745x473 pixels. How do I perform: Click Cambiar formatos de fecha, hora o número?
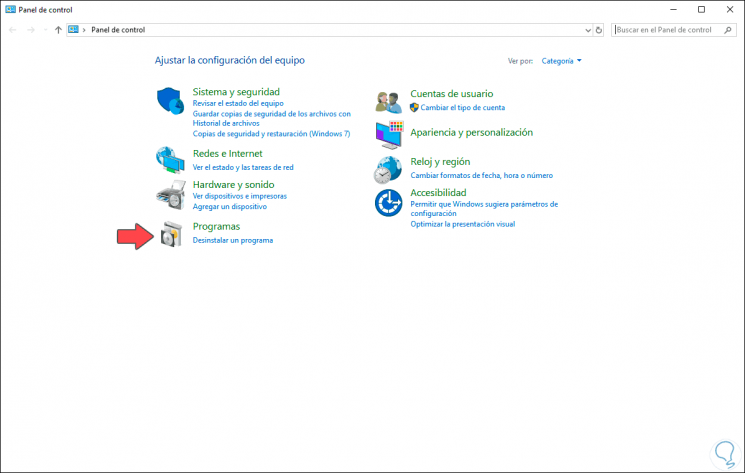click(481, 175)
